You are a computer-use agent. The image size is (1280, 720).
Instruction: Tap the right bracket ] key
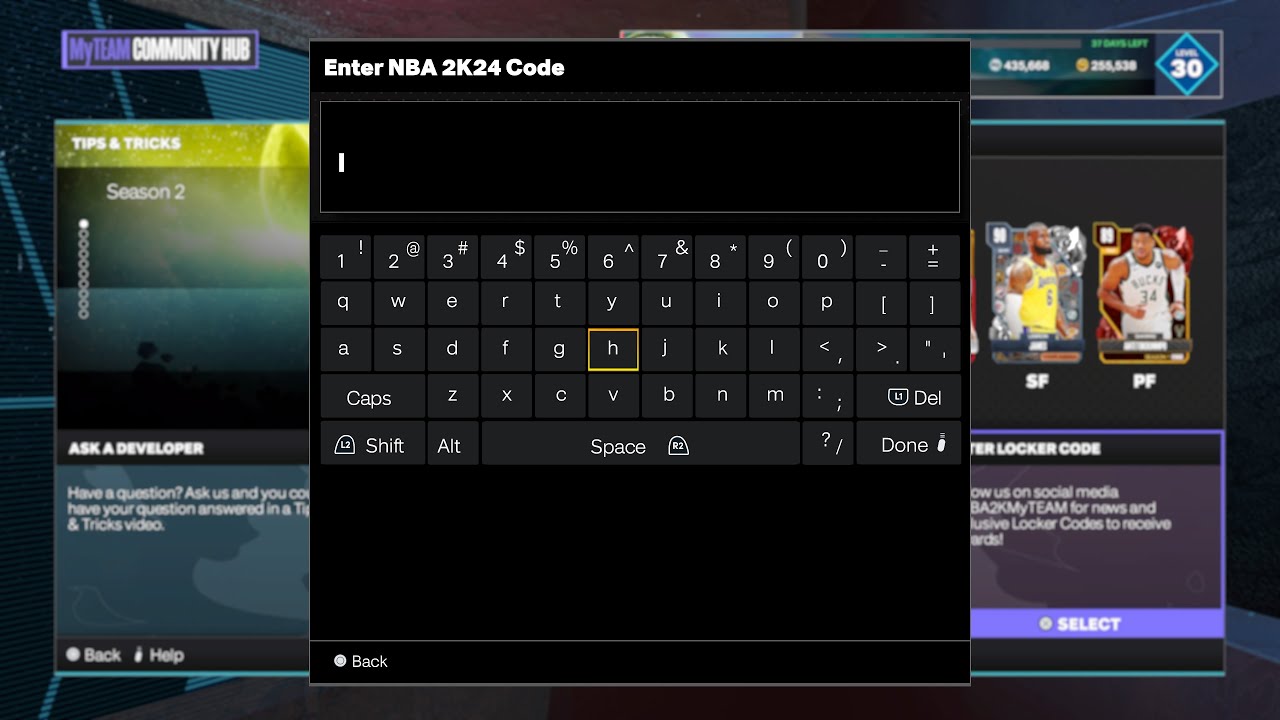click(x=934, y=303)
